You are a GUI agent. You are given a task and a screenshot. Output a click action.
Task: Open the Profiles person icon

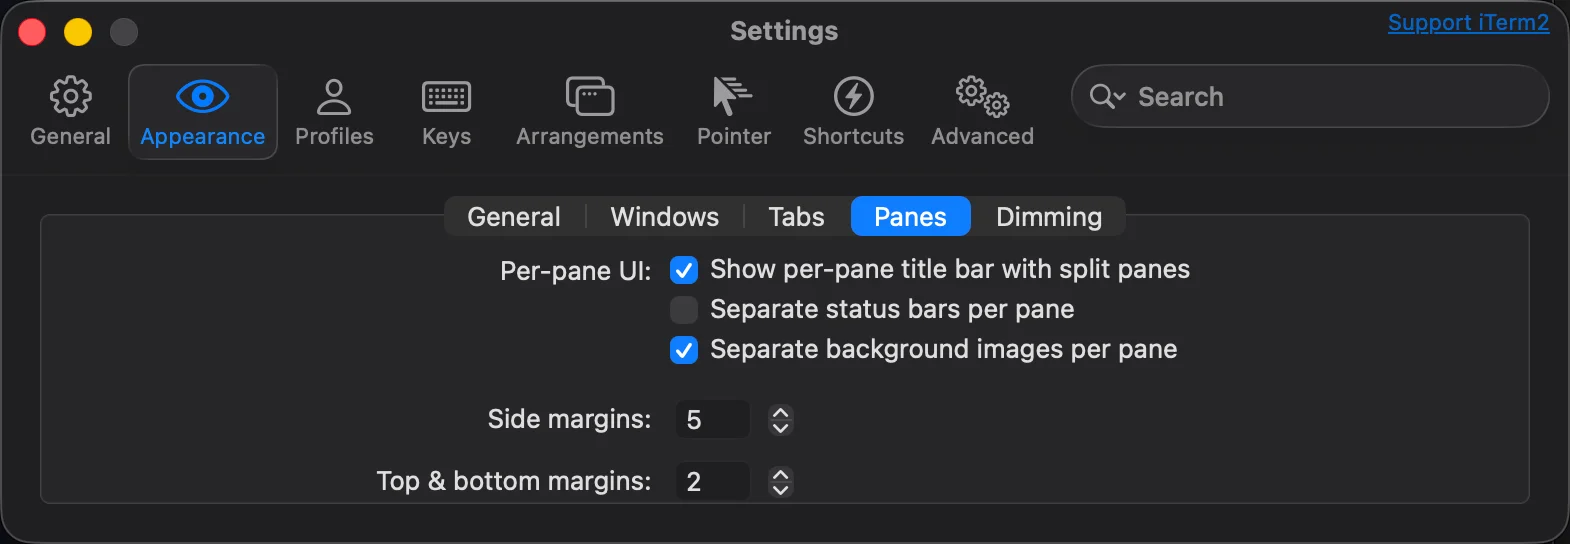(334, 97)
